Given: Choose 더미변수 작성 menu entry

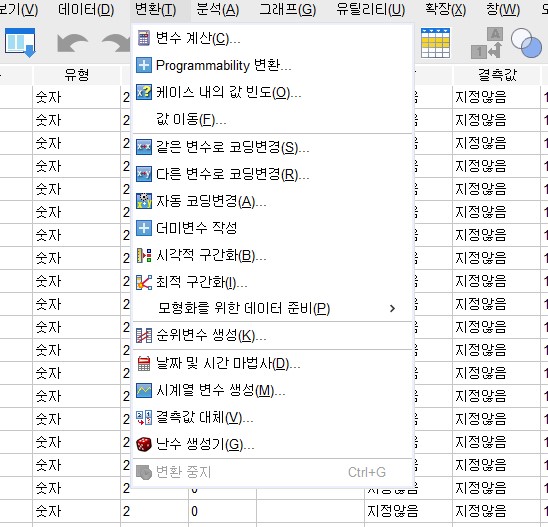Looking at the screenshot, I should coord(273,228).
